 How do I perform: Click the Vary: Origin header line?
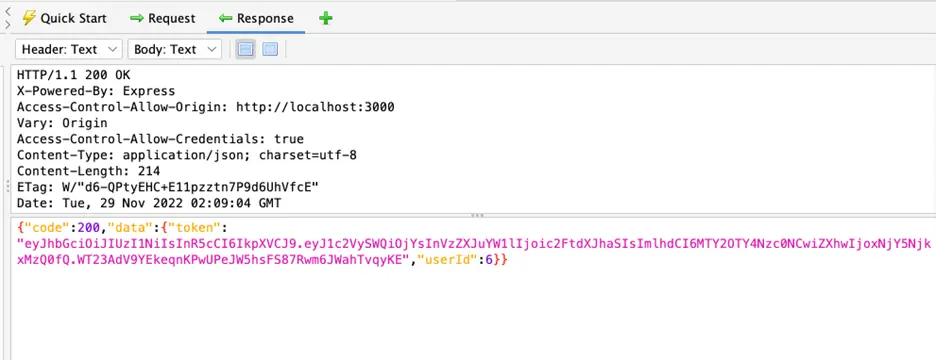pos(62,124)
